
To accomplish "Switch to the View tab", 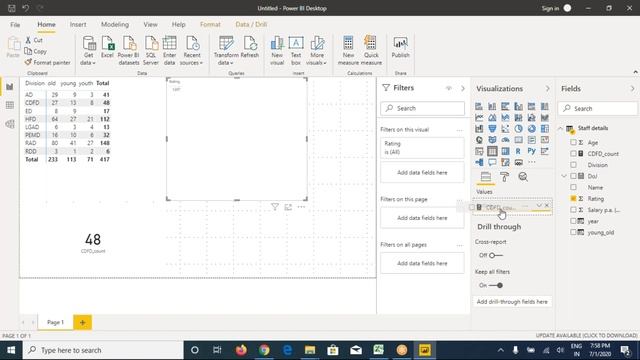I will click(x=150, y=24).
